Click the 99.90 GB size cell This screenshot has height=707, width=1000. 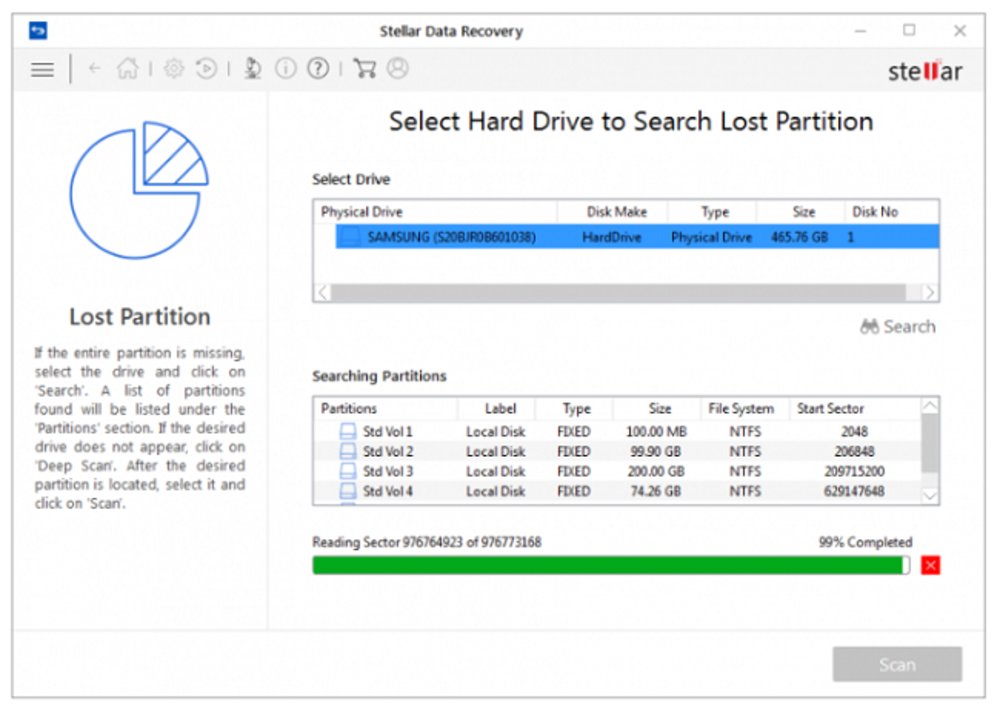[656, 451]
